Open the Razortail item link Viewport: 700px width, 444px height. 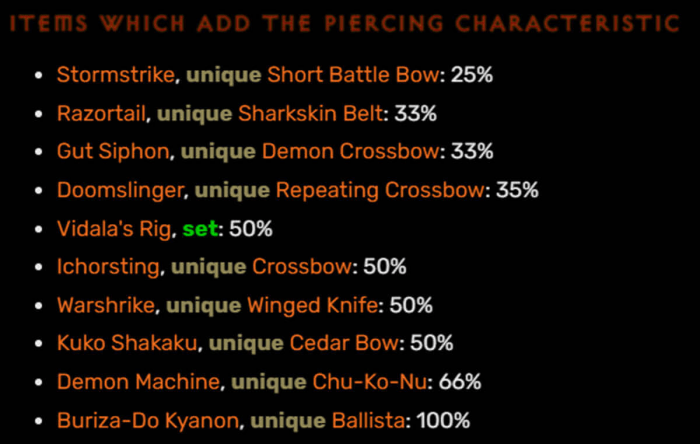(x=101, y=113)
